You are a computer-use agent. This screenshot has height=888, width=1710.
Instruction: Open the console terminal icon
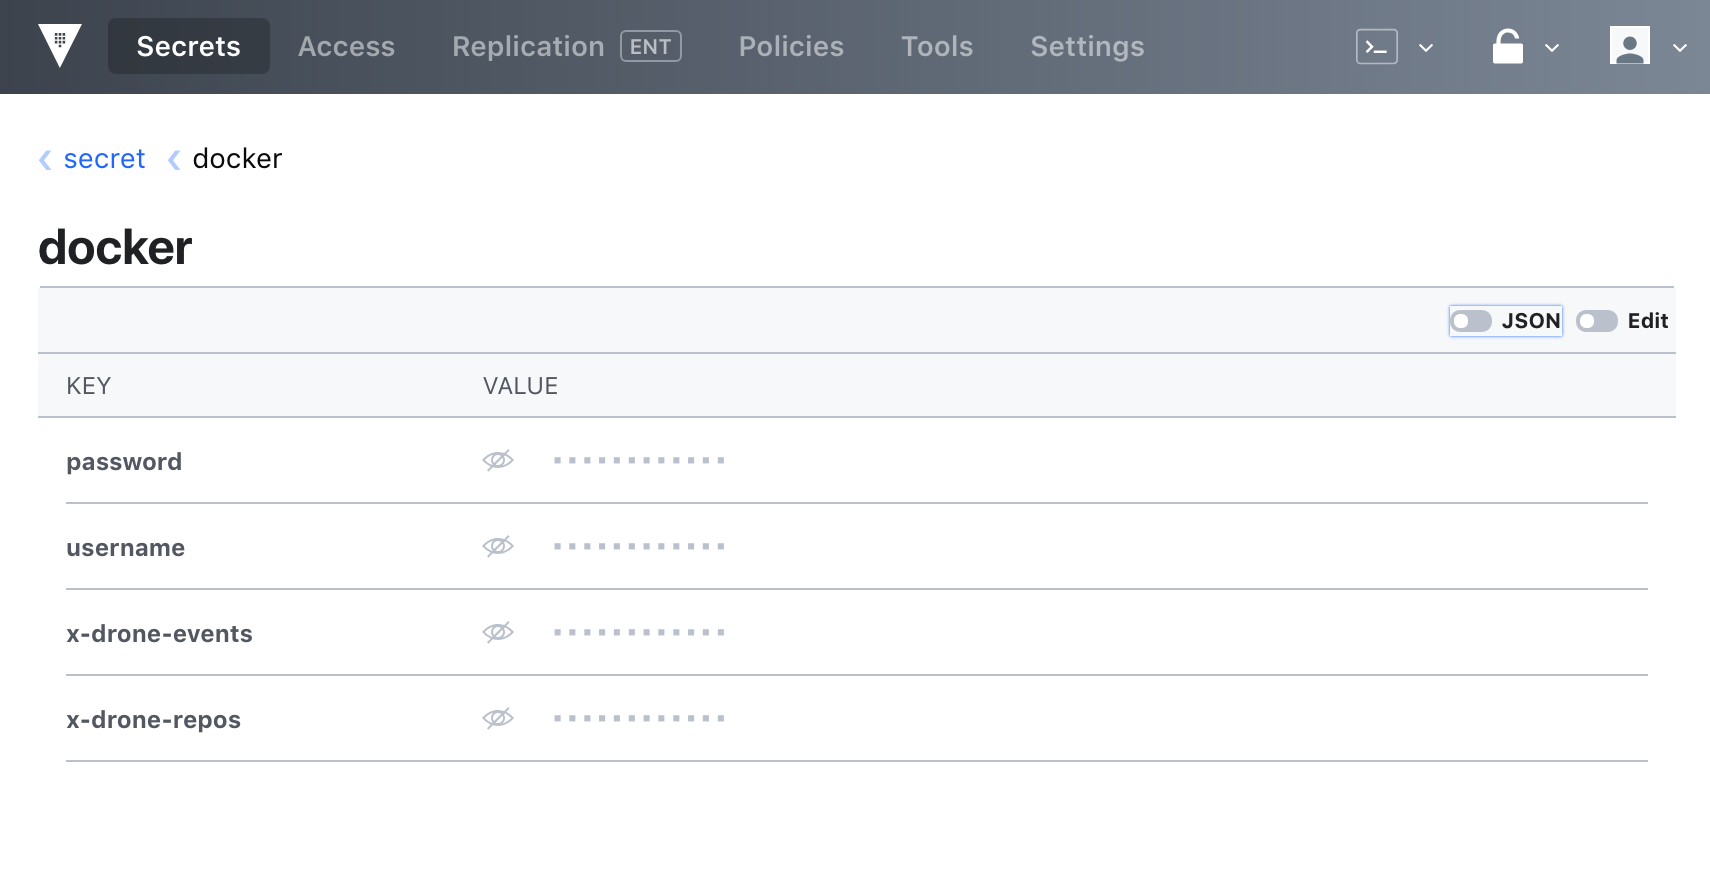[x=1377, y=47]
